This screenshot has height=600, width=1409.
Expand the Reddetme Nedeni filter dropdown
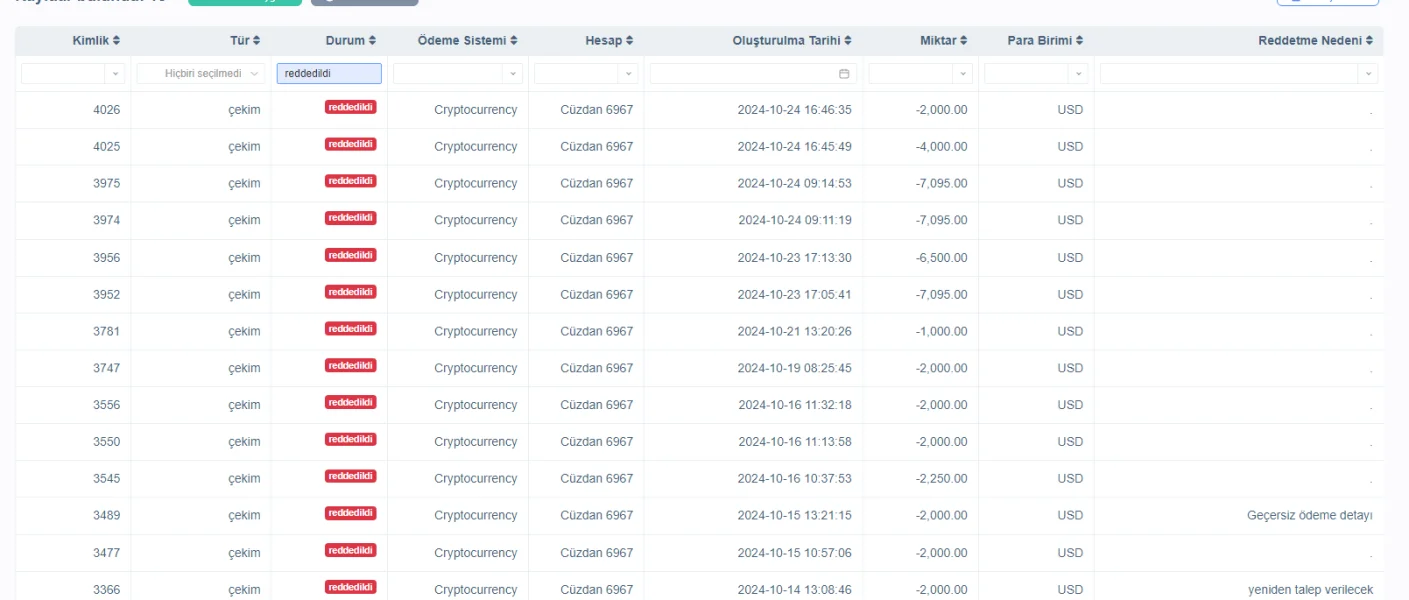[x=1367, y=74]
